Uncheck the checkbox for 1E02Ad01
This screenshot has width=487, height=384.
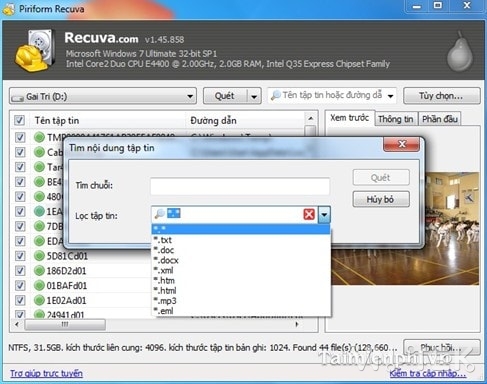tap(20, 300)
